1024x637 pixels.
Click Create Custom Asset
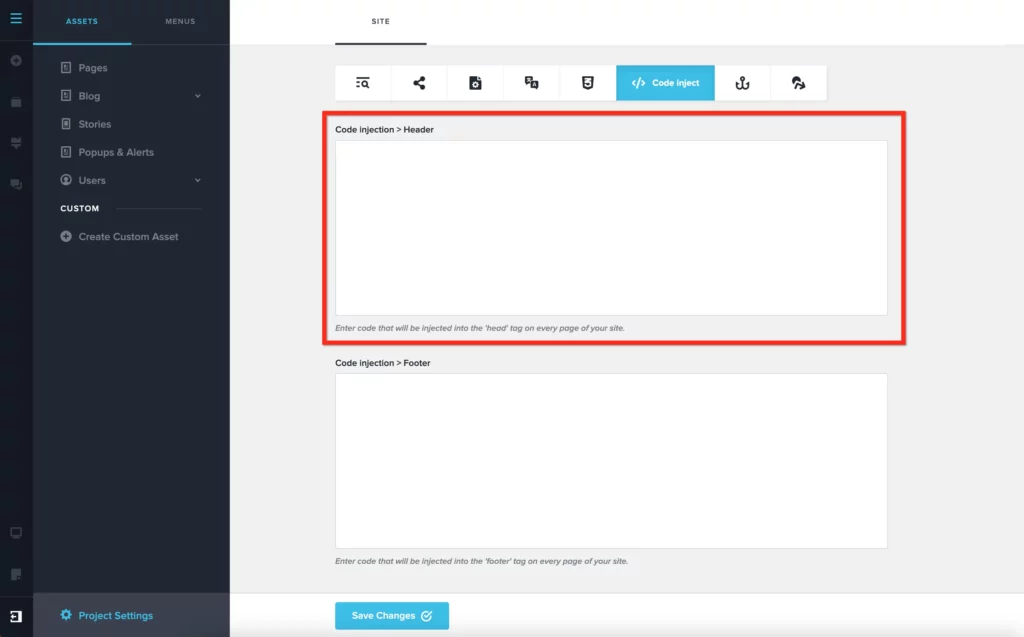click(x=128, y=237)
